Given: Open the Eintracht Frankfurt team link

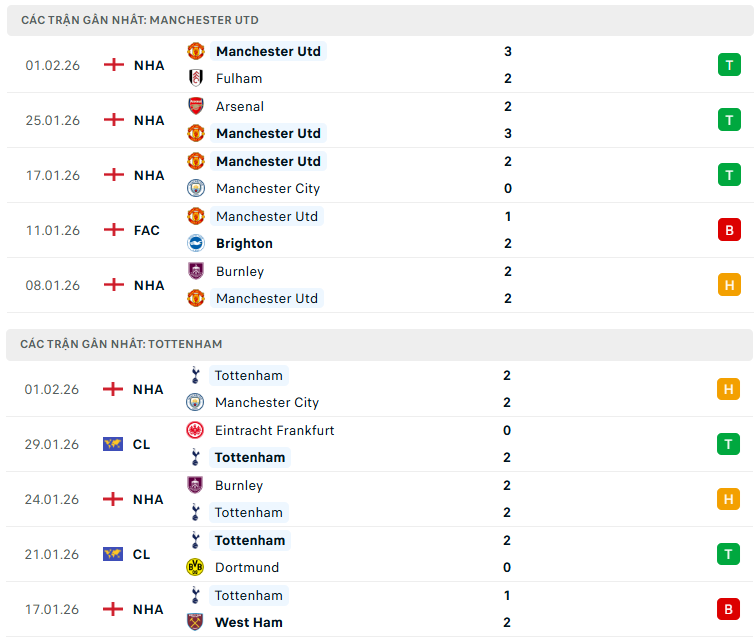Looking at the screenshot, I should [x=274, y=430].
